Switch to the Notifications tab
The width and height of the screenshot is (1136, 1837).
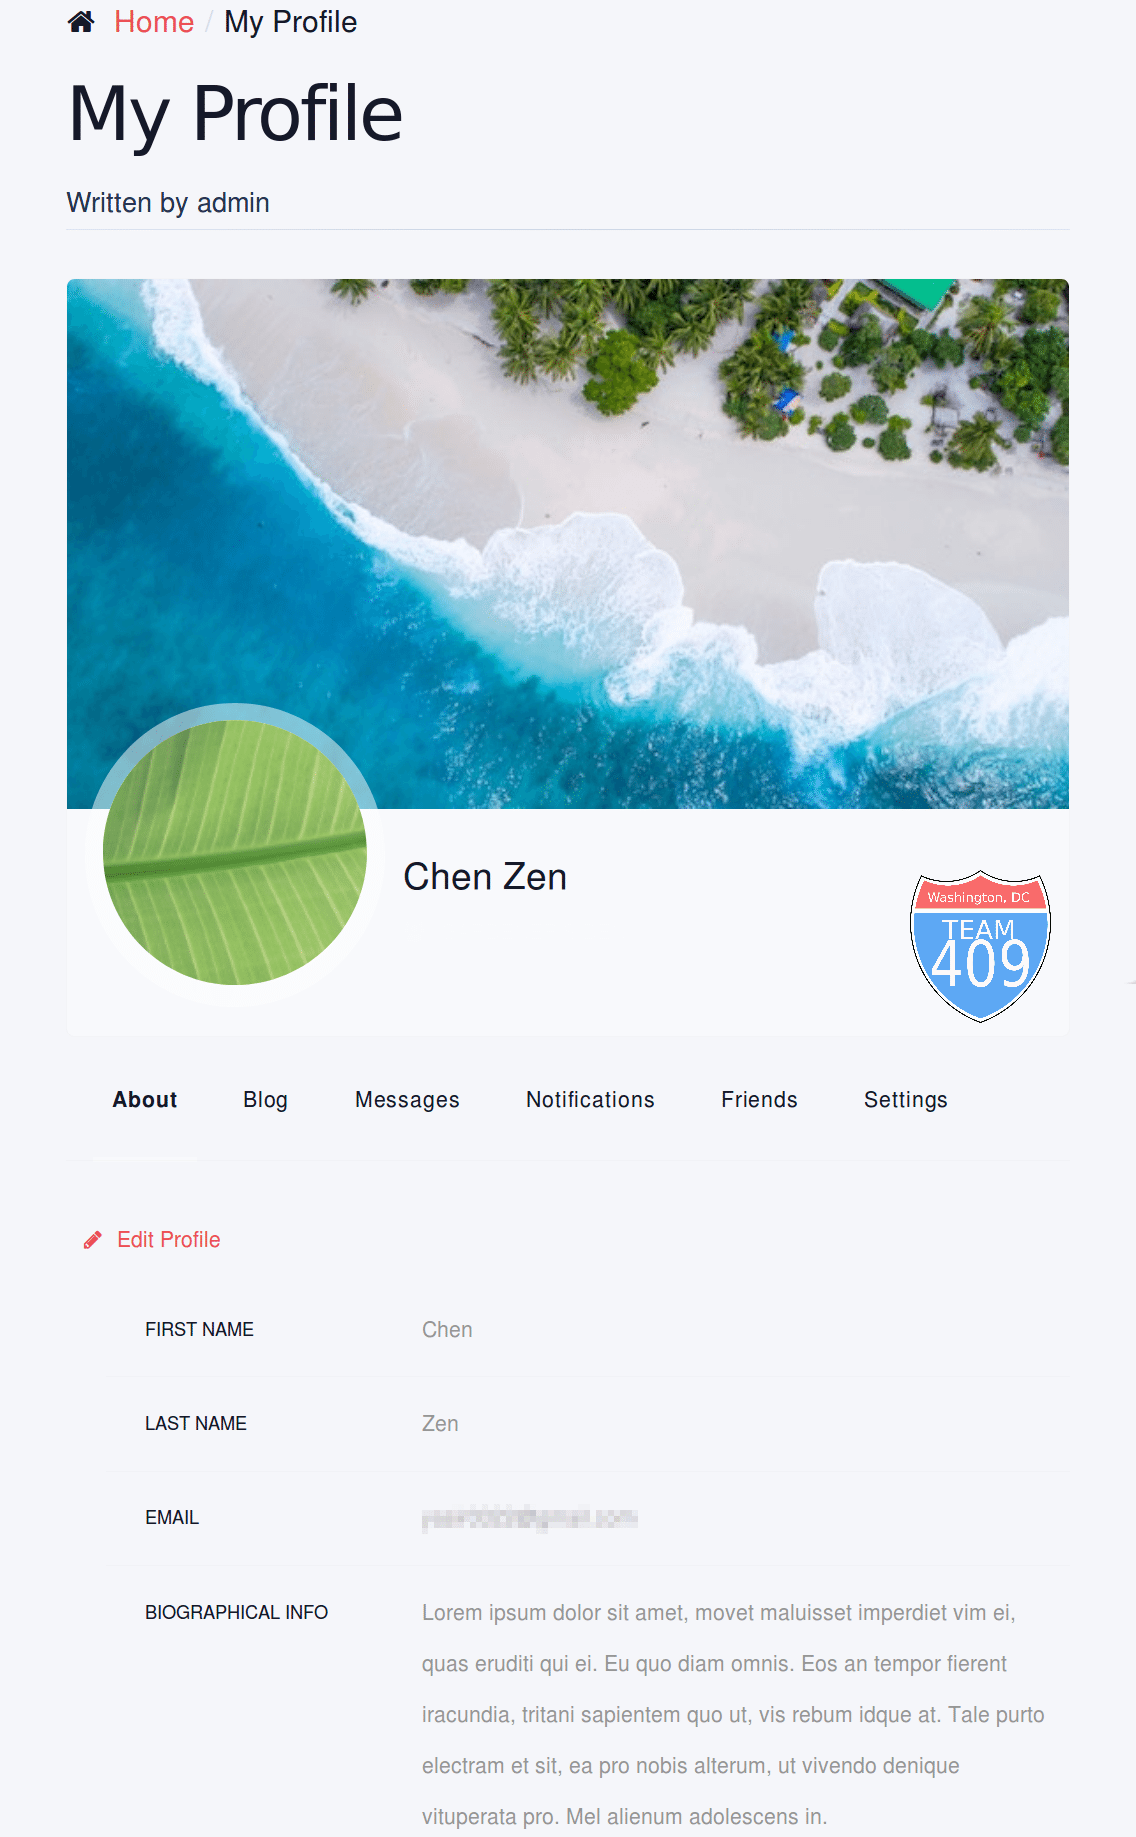(590, 1100)
